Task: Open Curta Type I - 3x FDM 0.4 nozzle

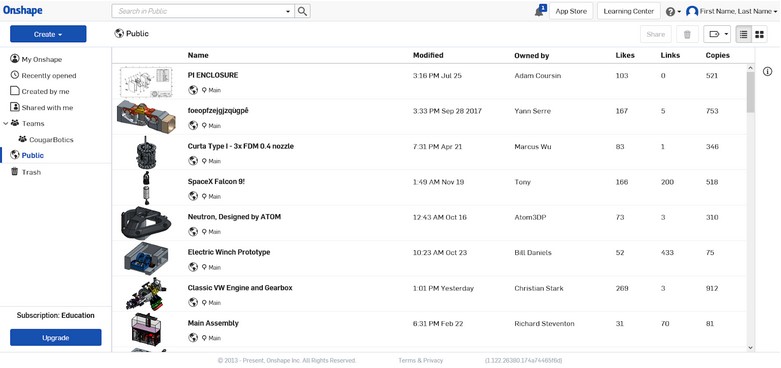Action: click(x=241, y=146)
